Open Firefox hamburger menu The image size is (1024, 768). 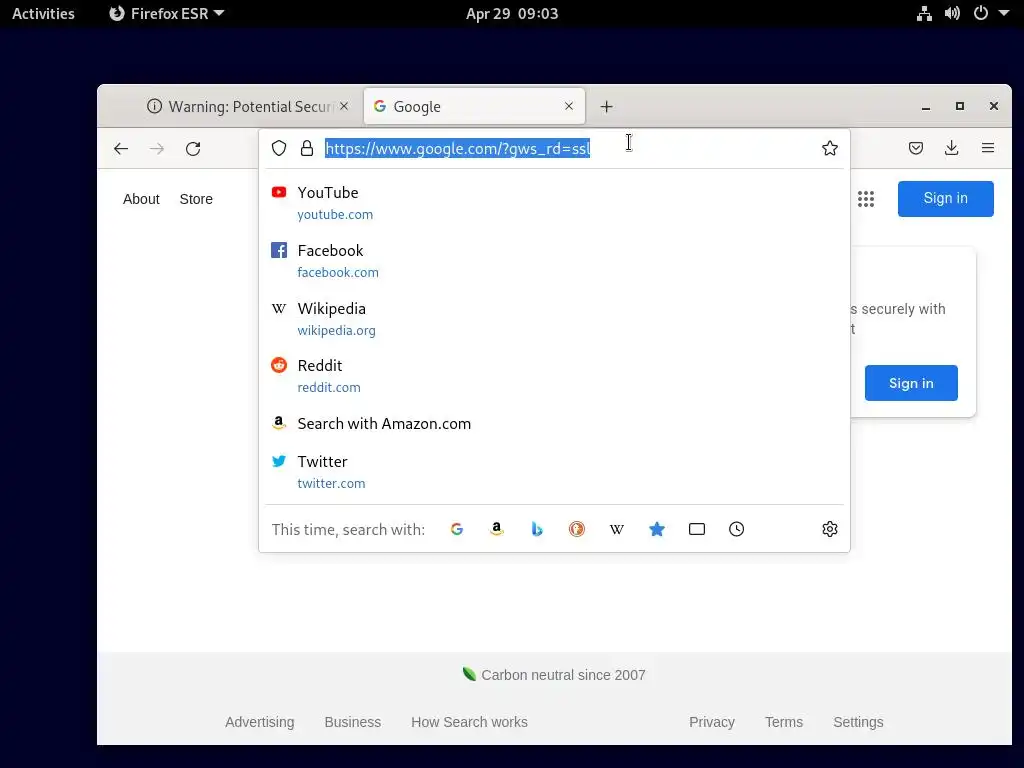pyautogui.click(x=987, y=148)
